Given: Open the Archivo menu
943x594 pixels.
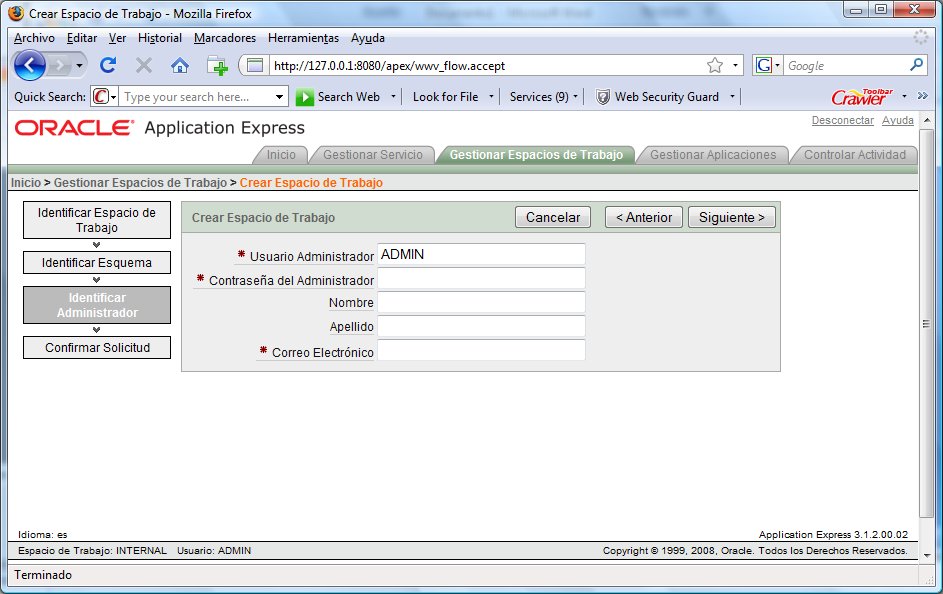Looking at the screenshot, I should coord(34,38).
